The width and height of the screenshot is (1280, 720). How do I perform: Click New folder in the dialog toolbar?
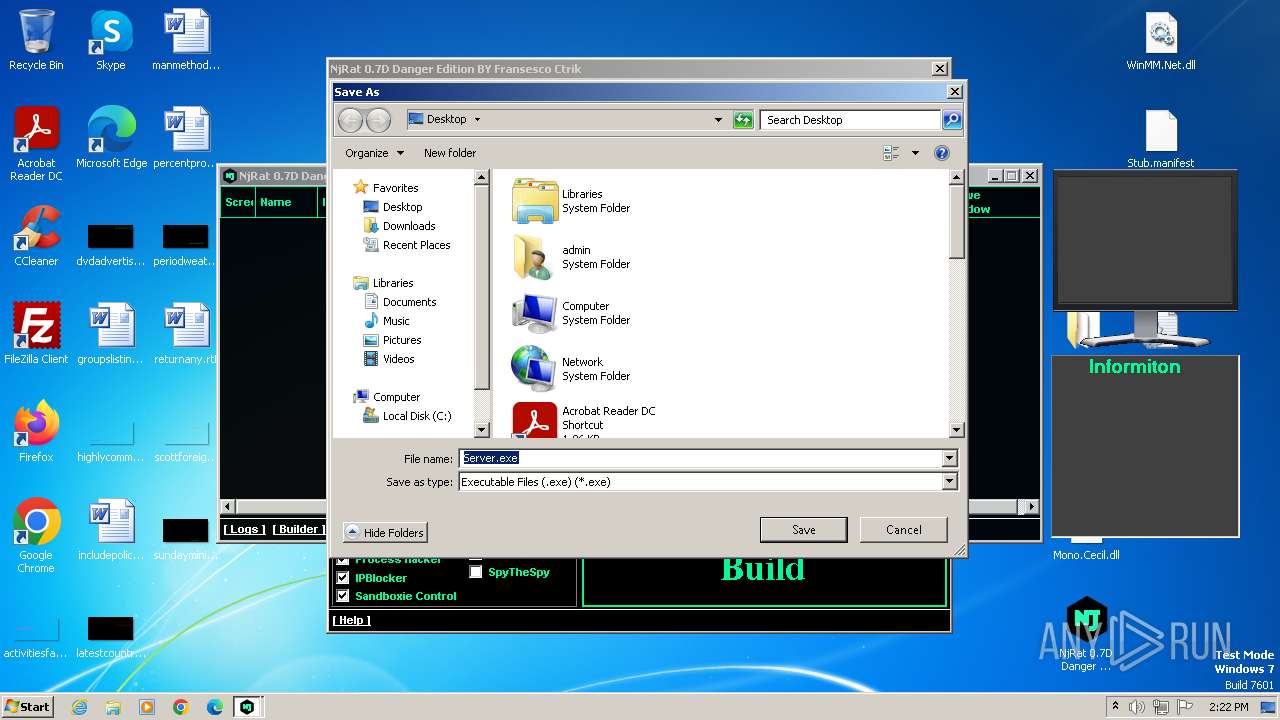pyautogui.click(x=450, y=153)
